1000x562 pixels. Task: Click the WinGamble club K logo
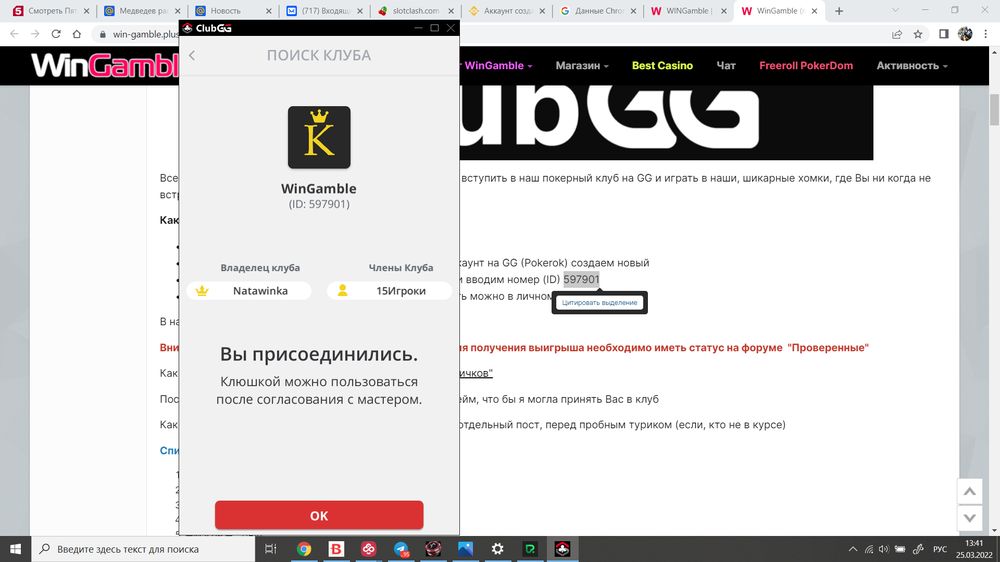319,137
